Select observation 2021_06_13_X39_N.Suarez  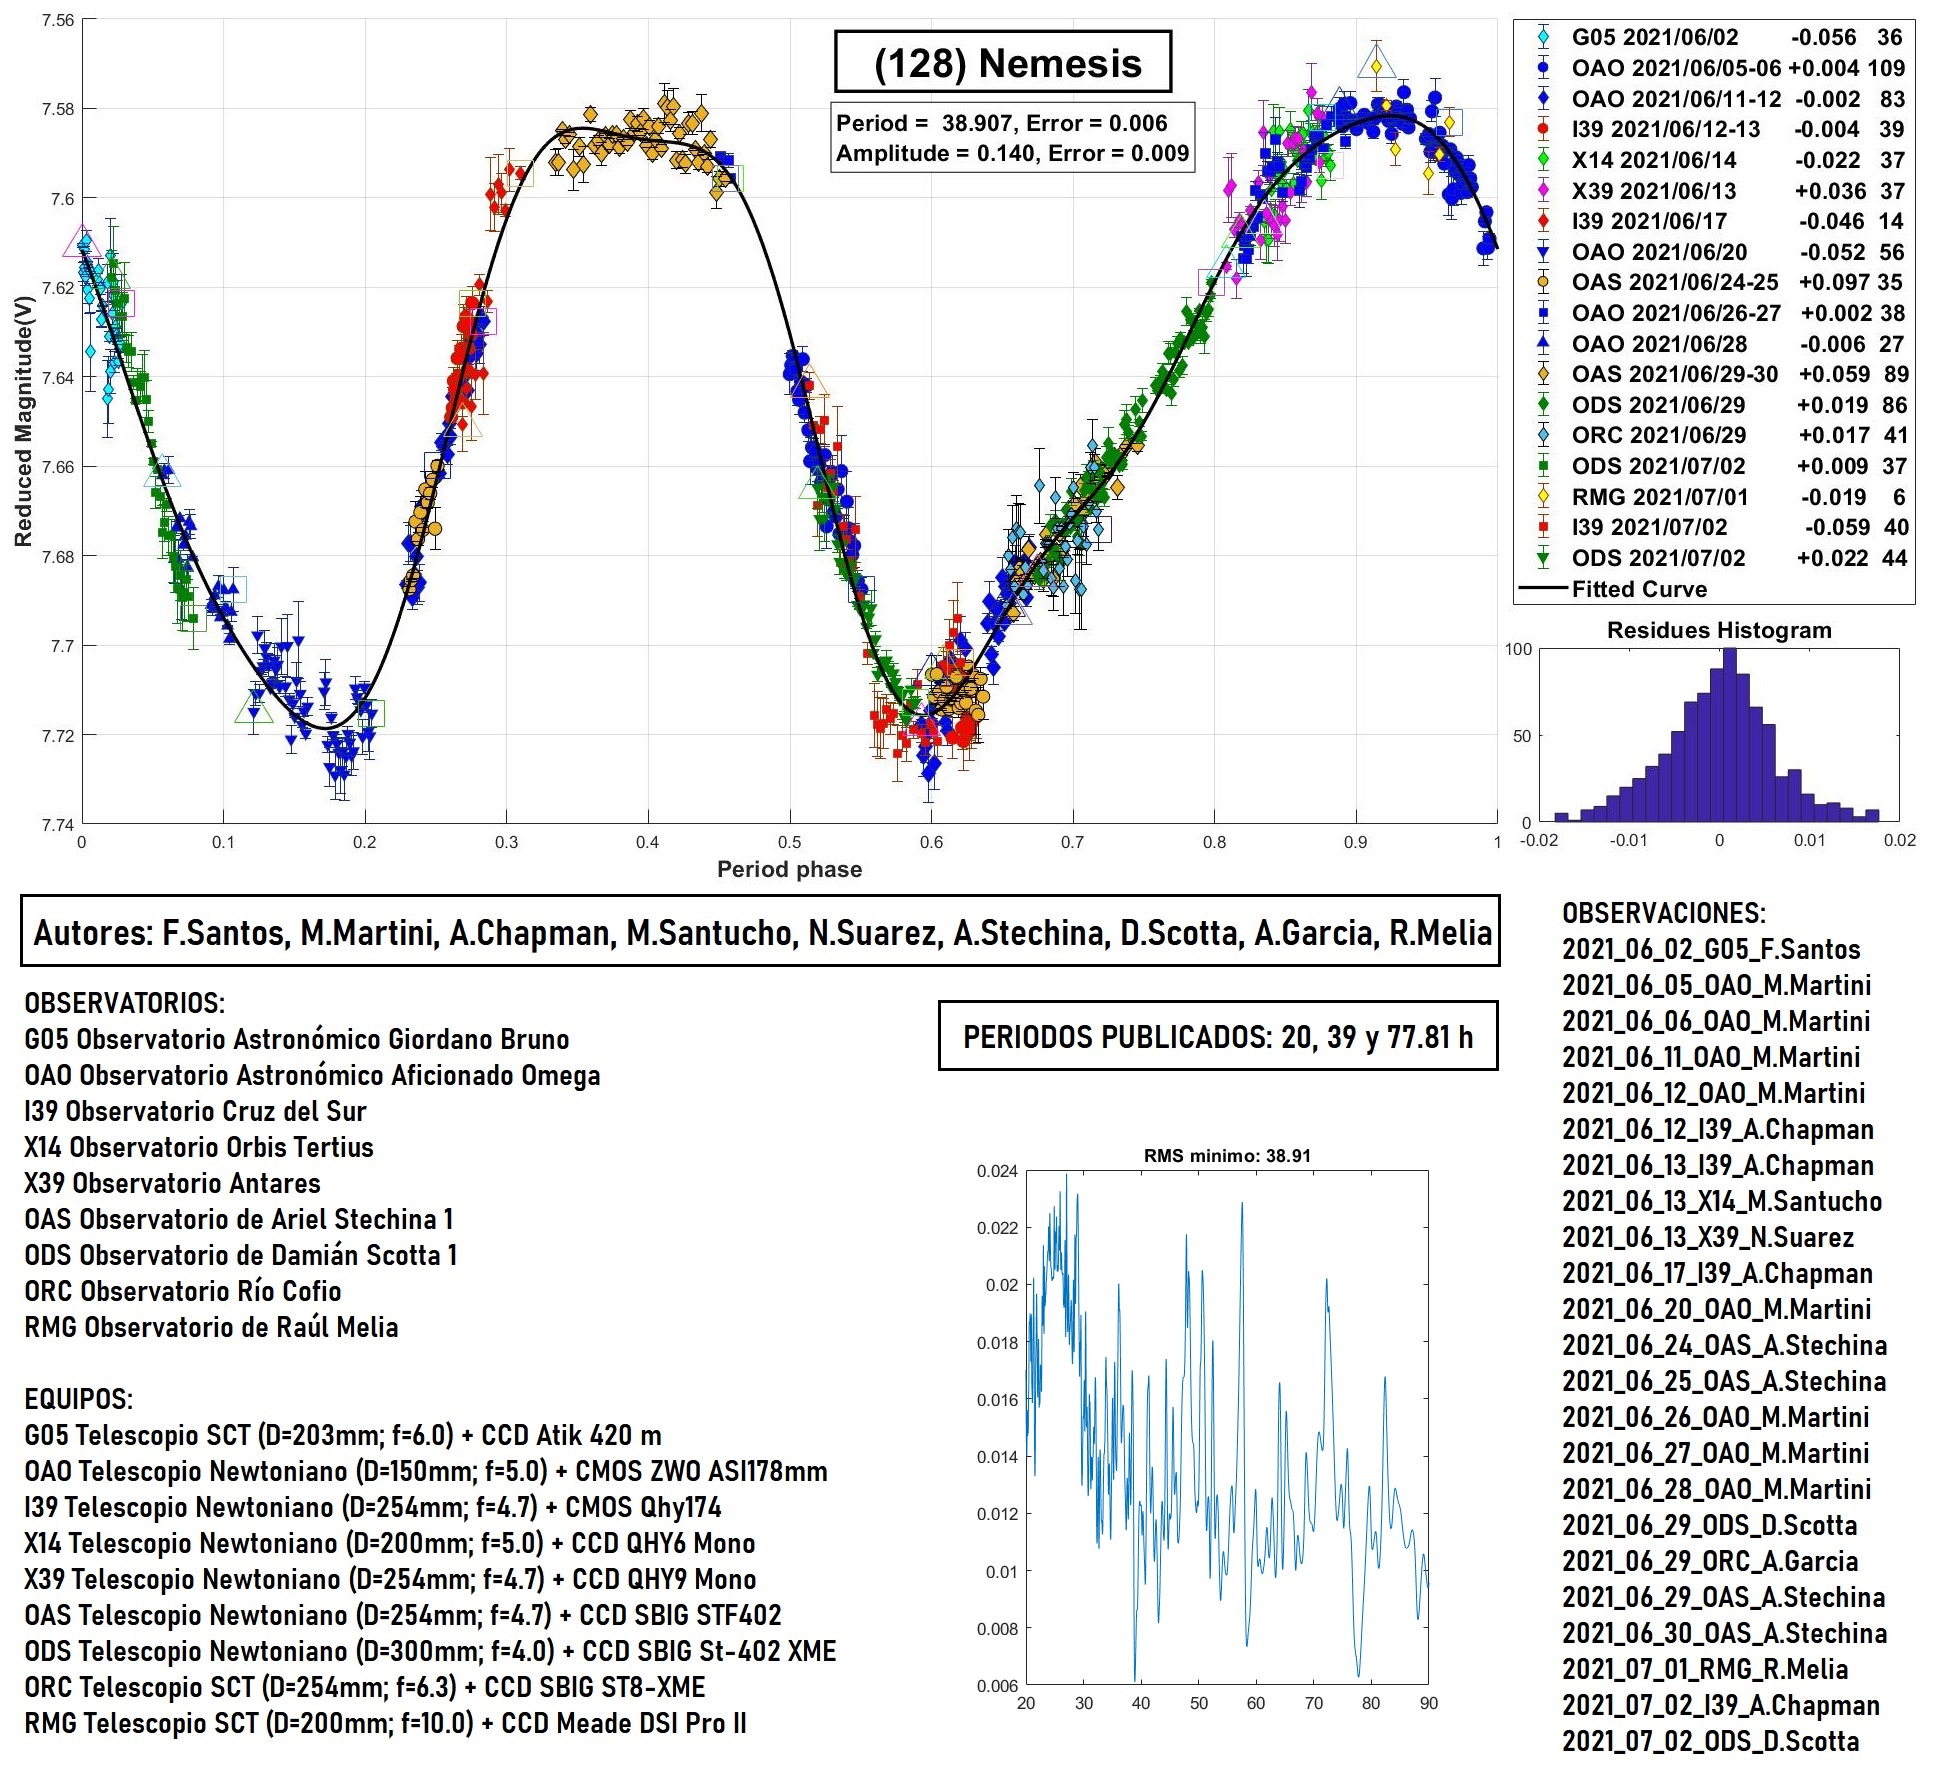point(1708,1237)
